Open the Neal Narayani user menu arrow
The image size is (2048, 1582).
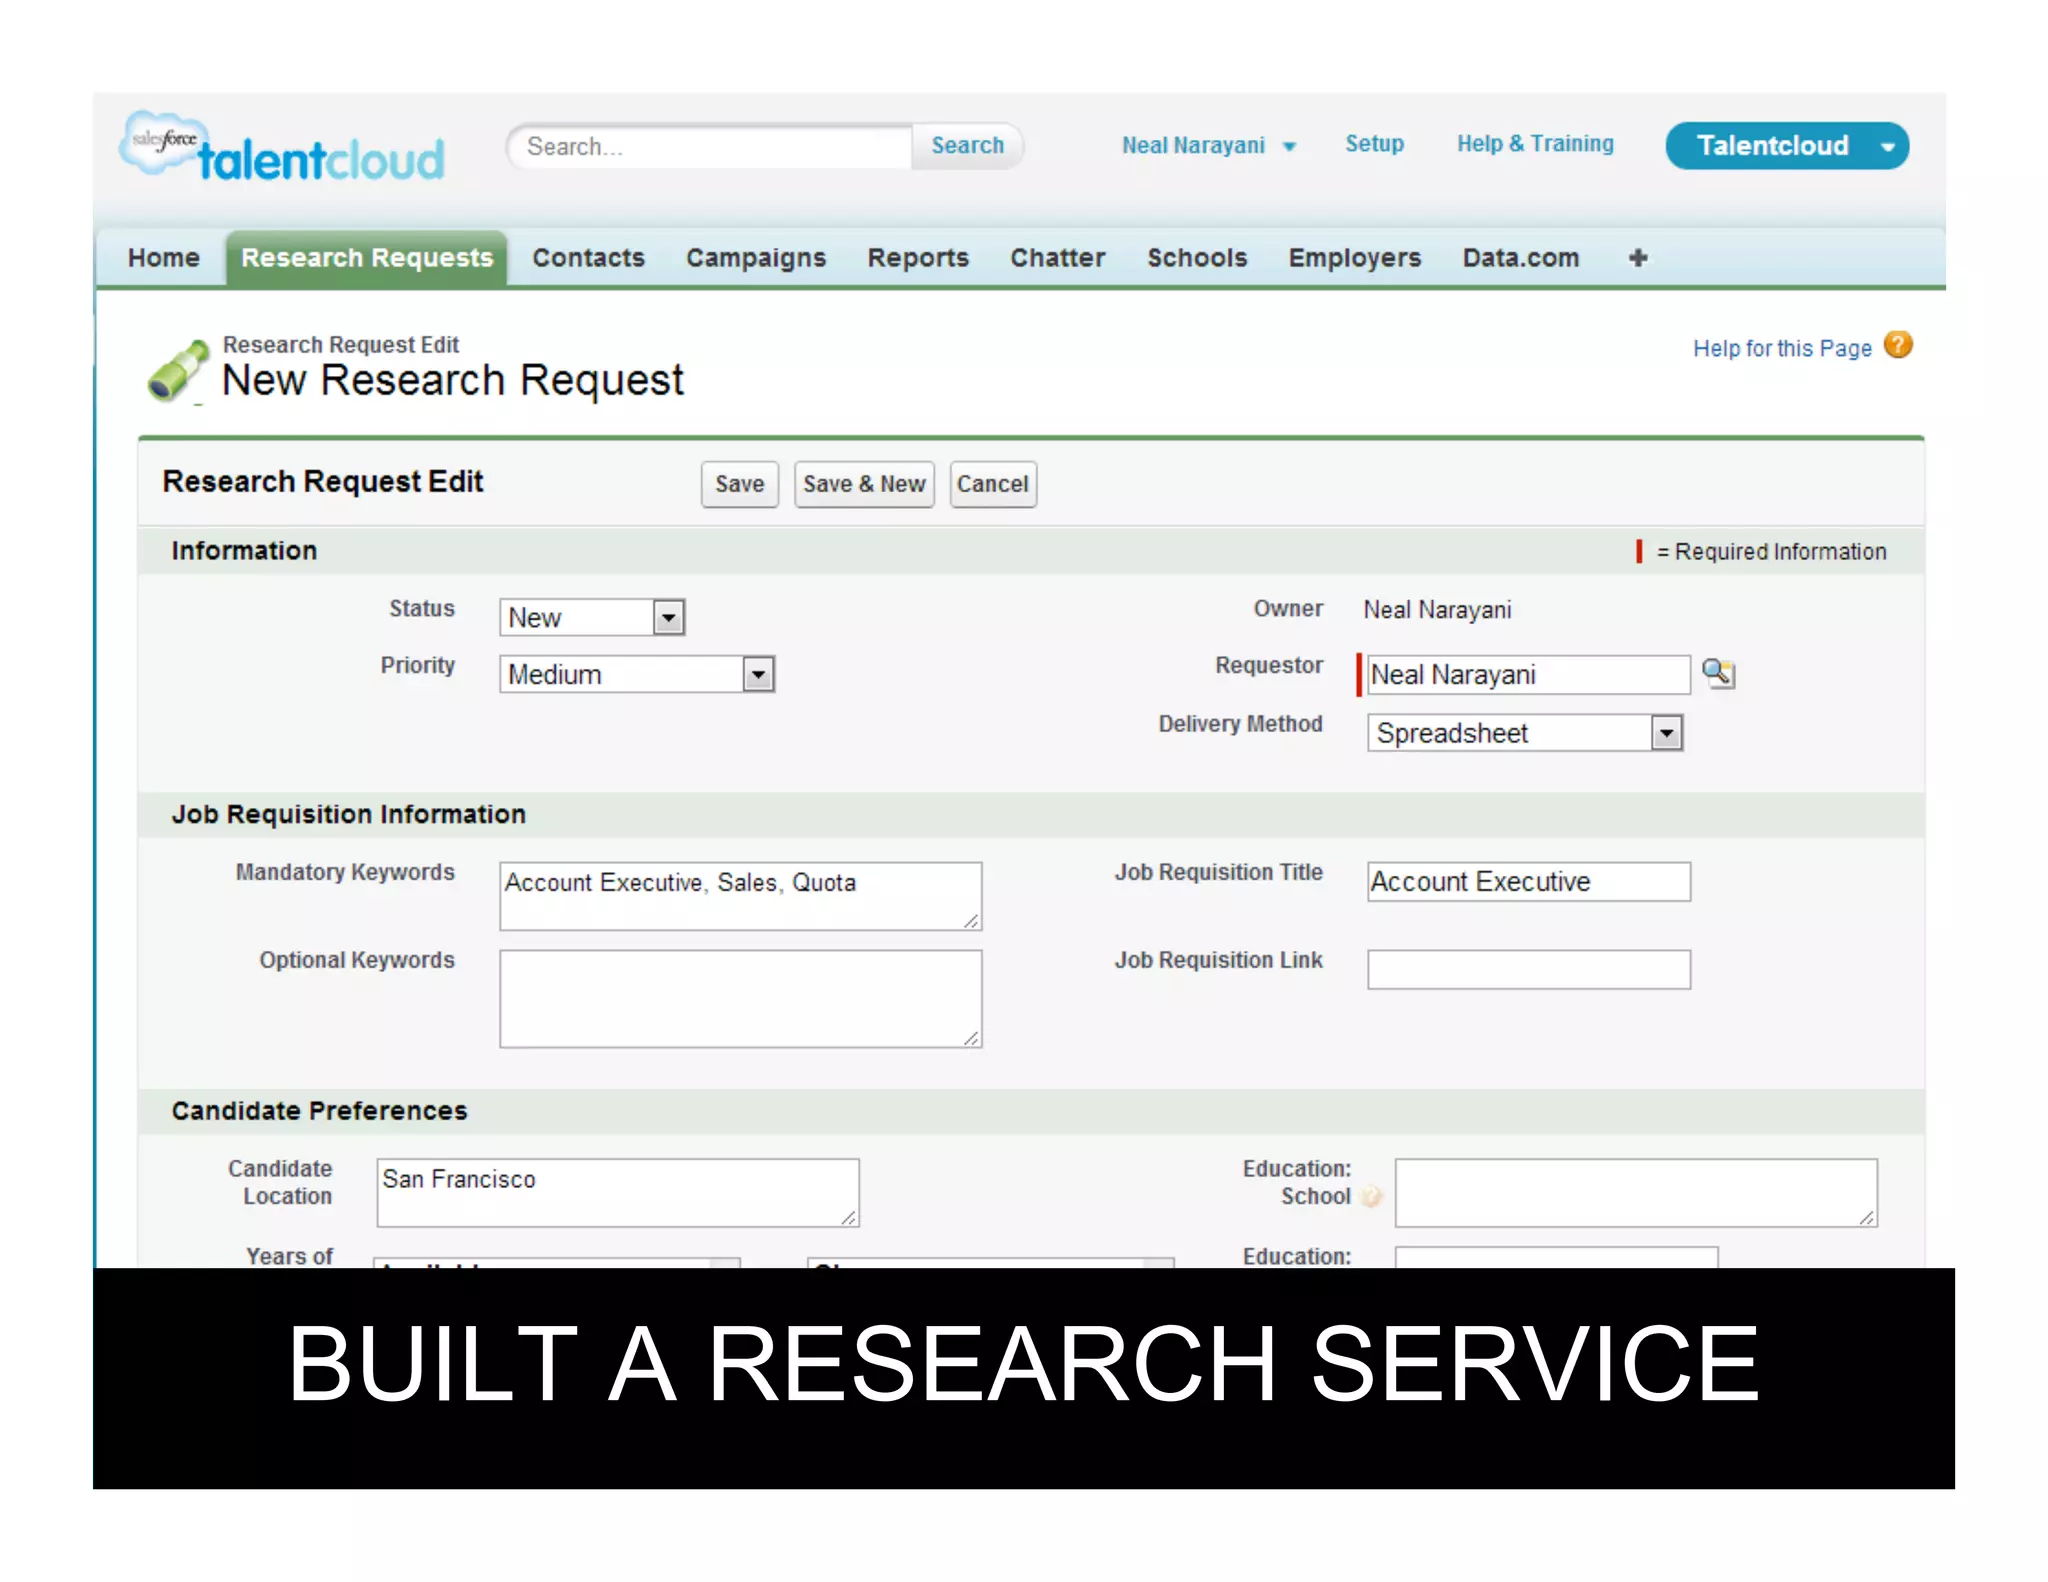click(x=1289, y=147)
